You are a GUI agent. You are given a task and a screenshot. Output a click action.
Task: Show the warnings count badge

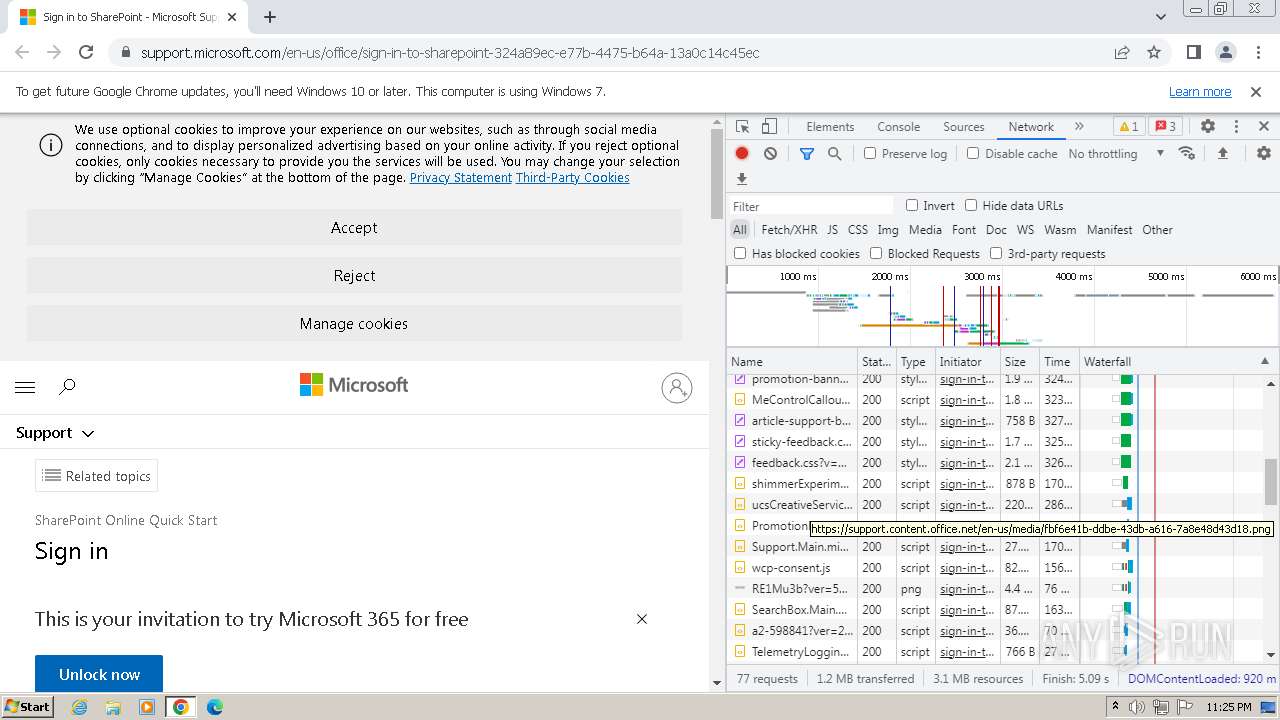coord(1129,127)
